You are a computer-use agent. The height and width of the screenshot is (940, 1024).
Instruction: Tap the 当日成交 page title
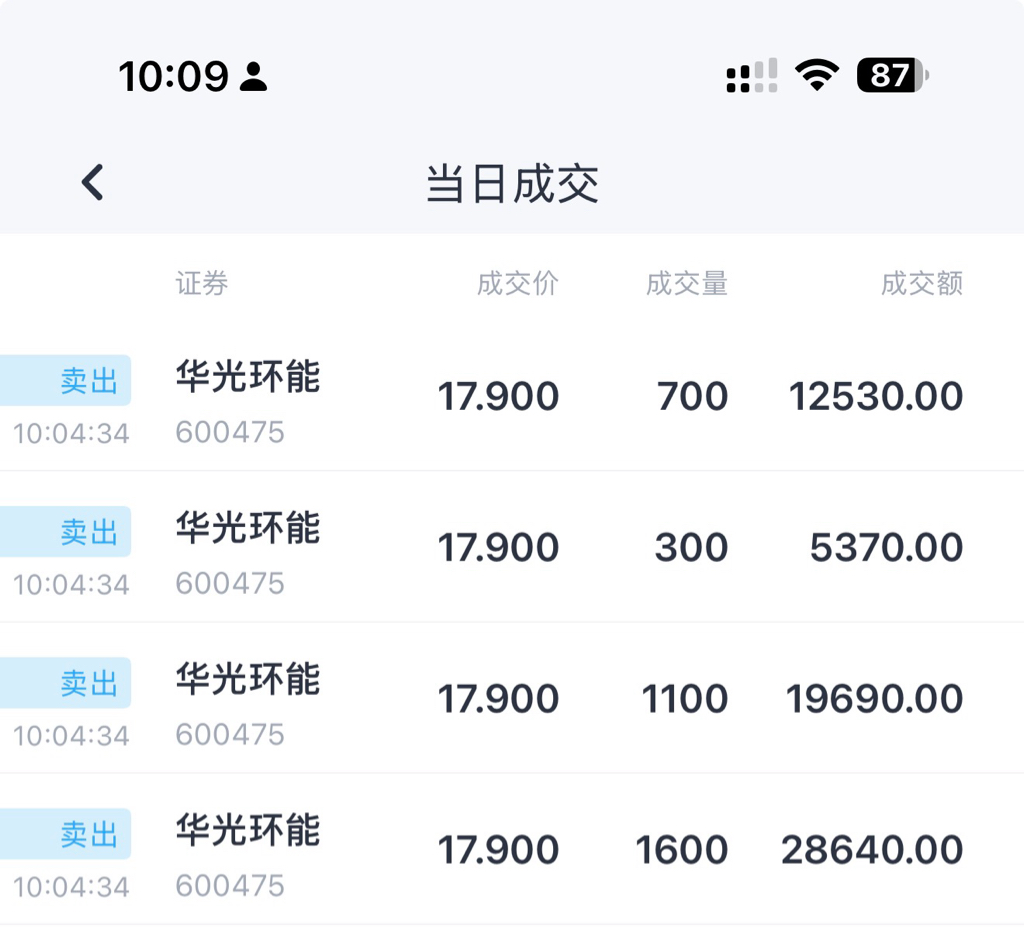click(512, 185)
